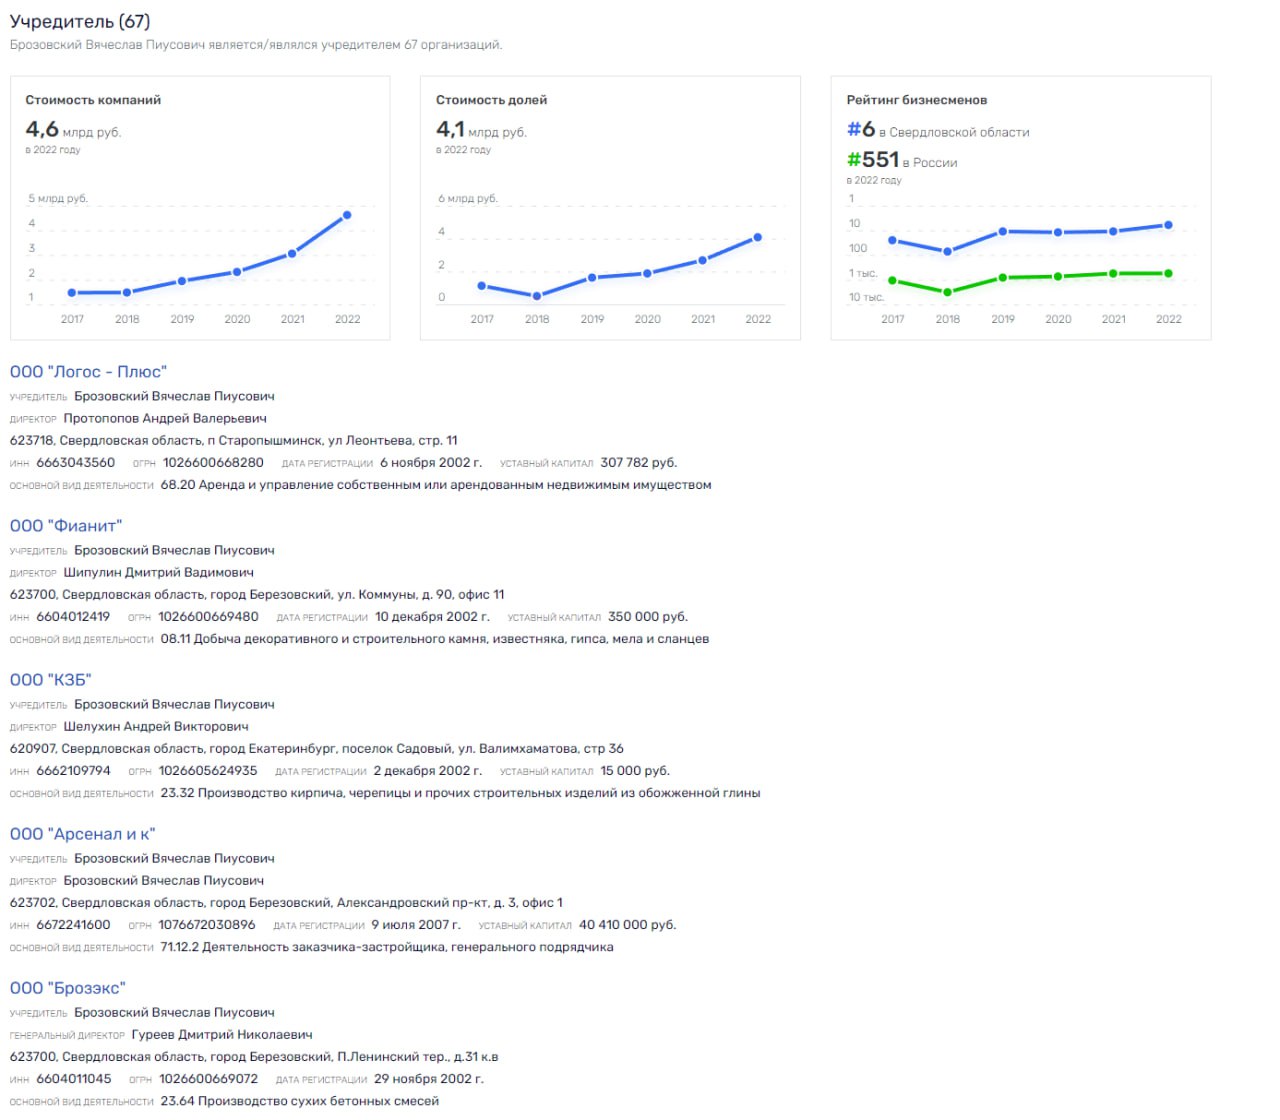Click the поселок Садовый address of КЗБ
The width and height of the screenshot is (1280, 1120).
click(317, 749)
